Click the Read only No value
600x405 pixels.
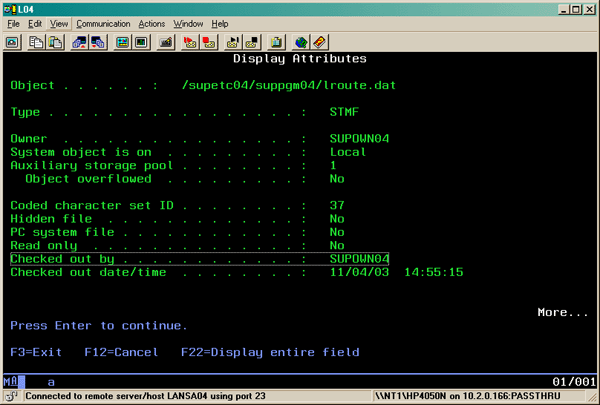337,245
